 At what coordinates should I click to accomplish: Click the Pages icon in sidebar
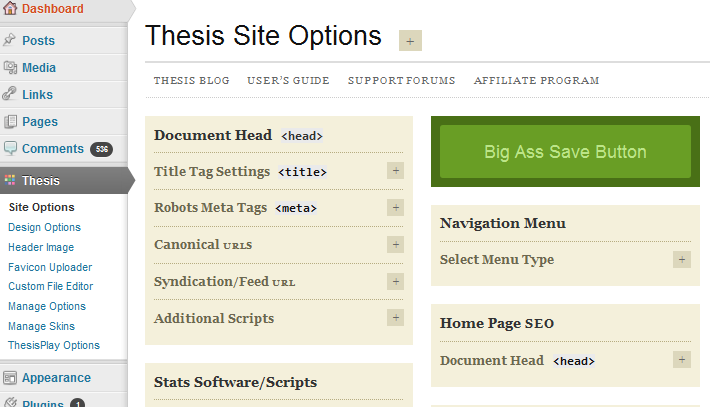point(10,121)
